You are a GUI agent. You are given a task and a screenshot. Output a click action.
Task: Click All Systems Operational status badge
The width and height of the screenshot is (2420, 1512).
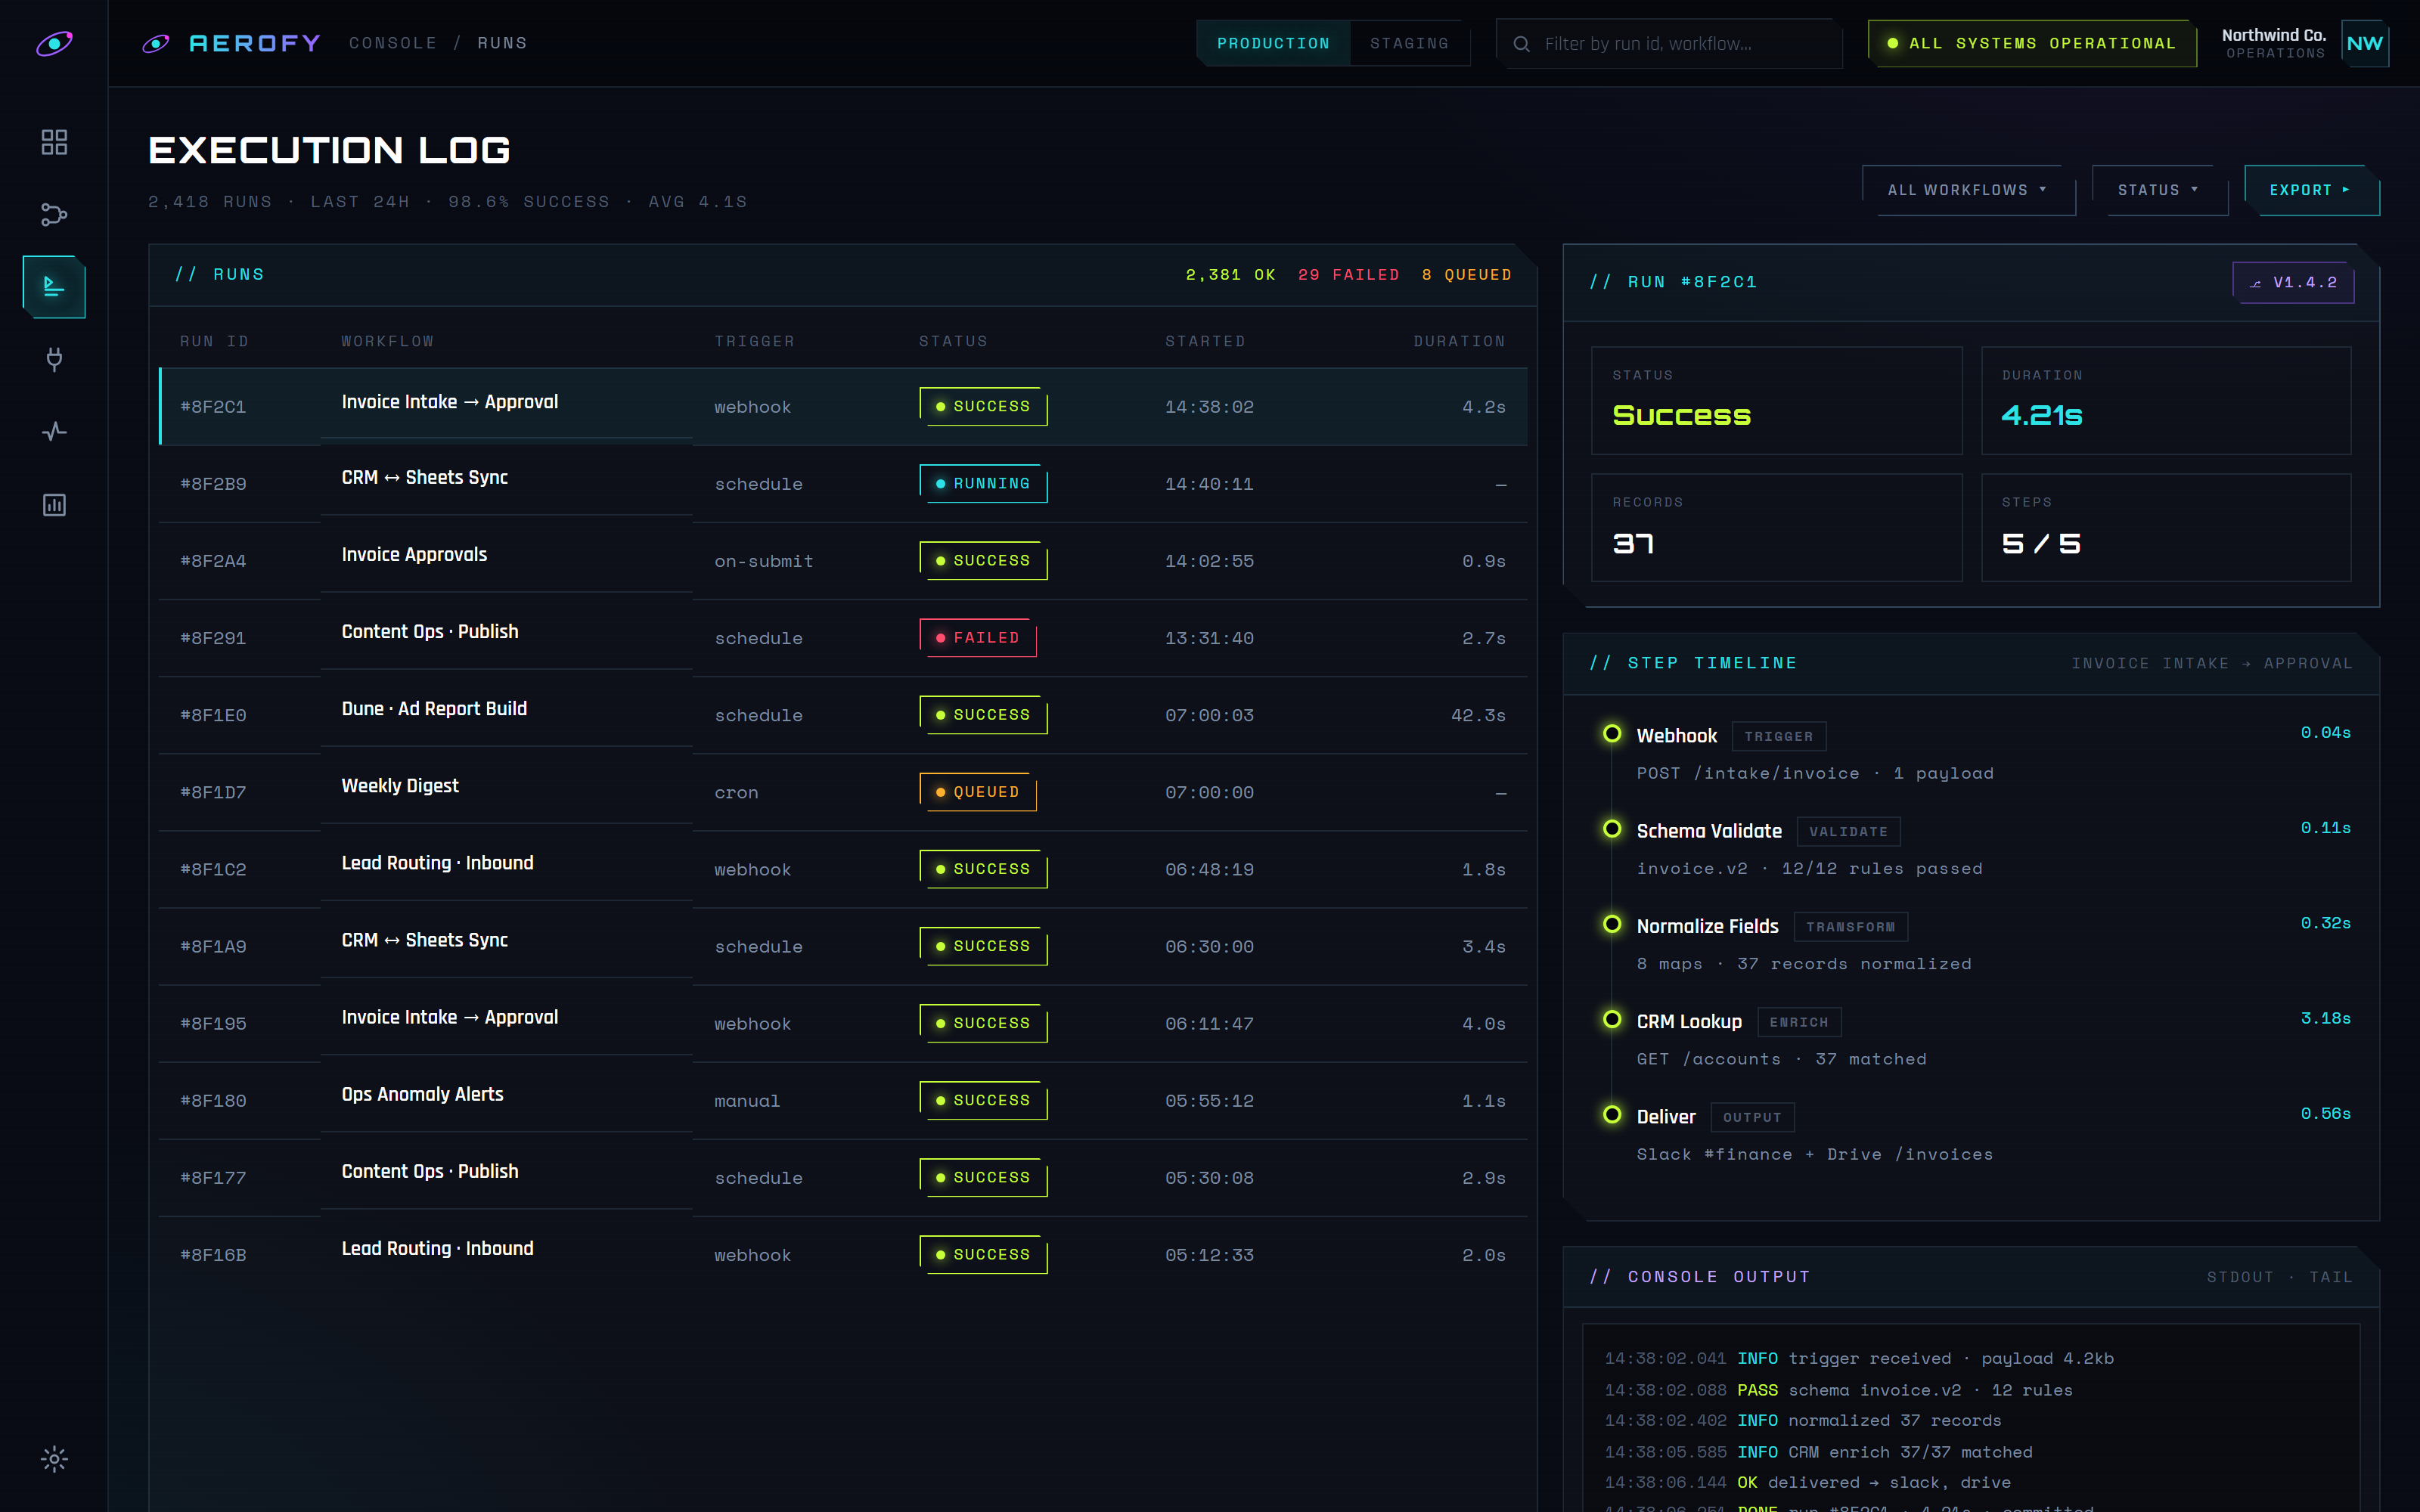(x=2032, y=43)
